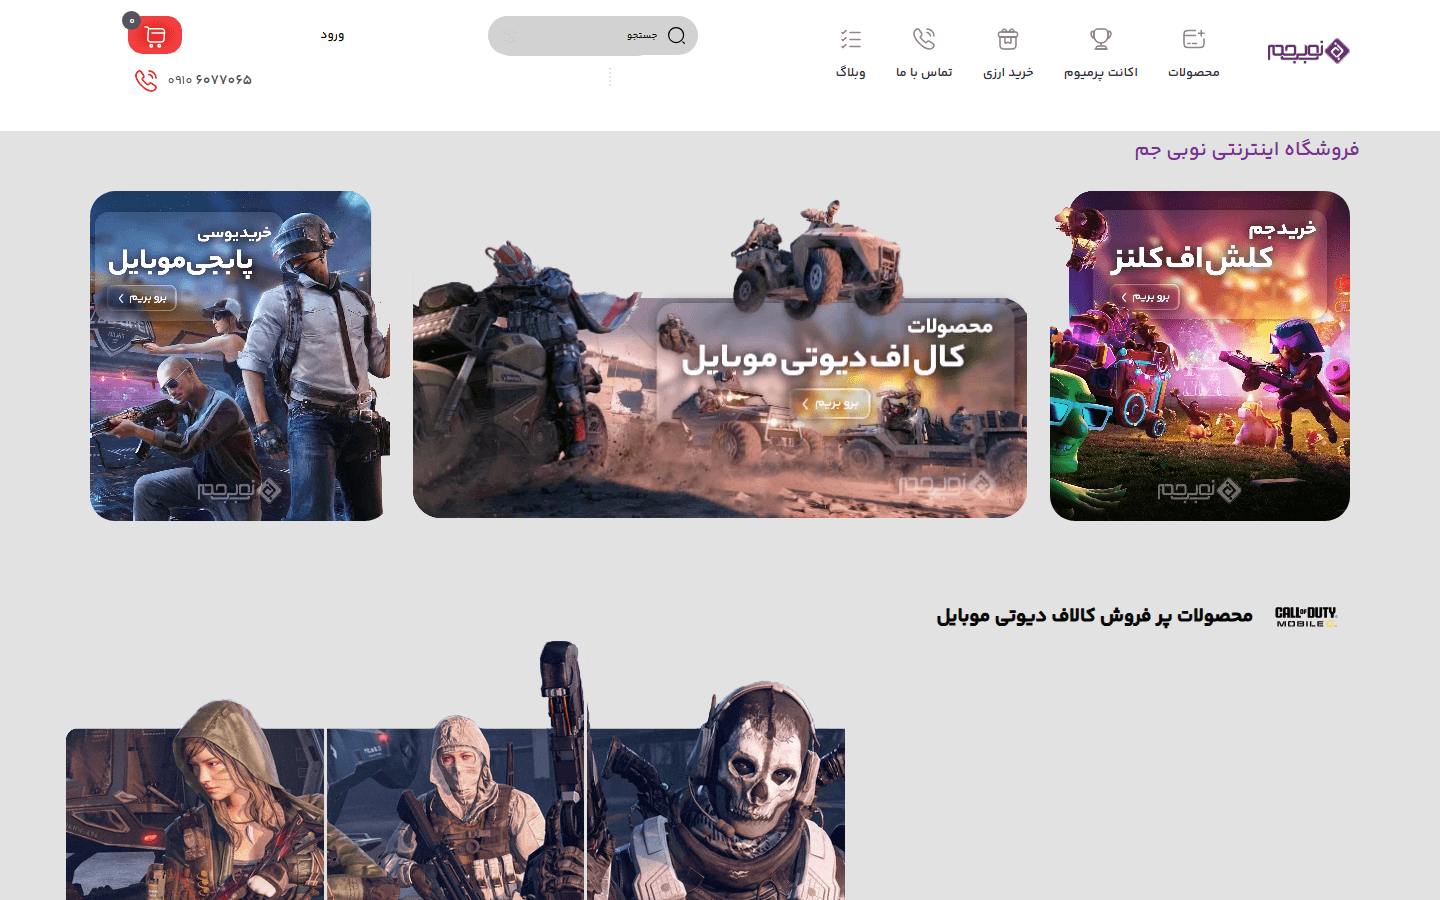This screenshot has width=1440, height=900.
Task: Click the trophy icon for اکانت پرمیوم
Action: coord(1100,39)
